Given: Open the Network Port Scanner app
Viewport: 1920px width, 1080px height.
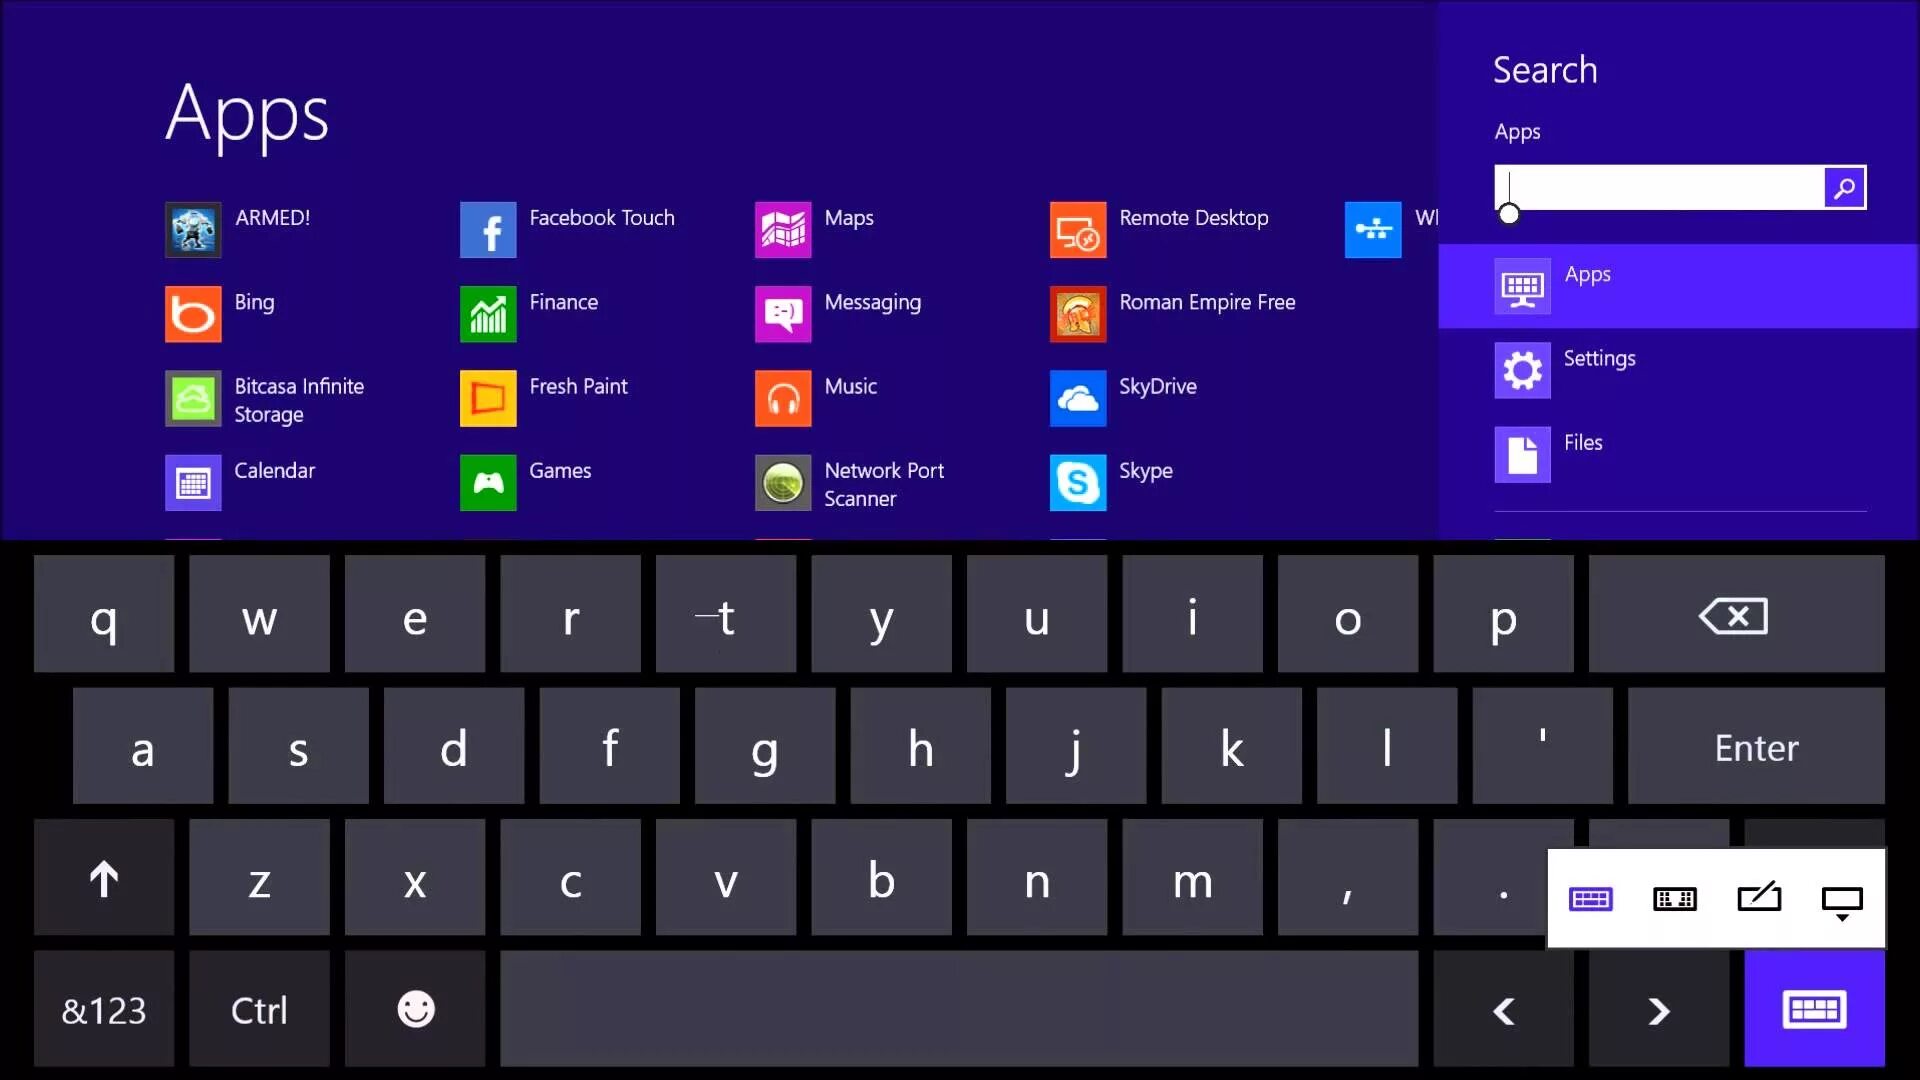Looking at the screenshot, I should [783, 484].
